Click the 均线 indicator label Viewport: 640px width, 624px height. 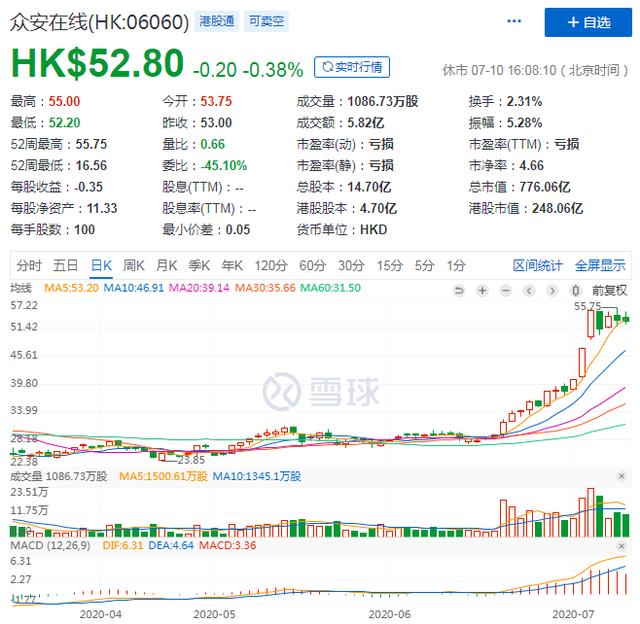pos(21,288)
